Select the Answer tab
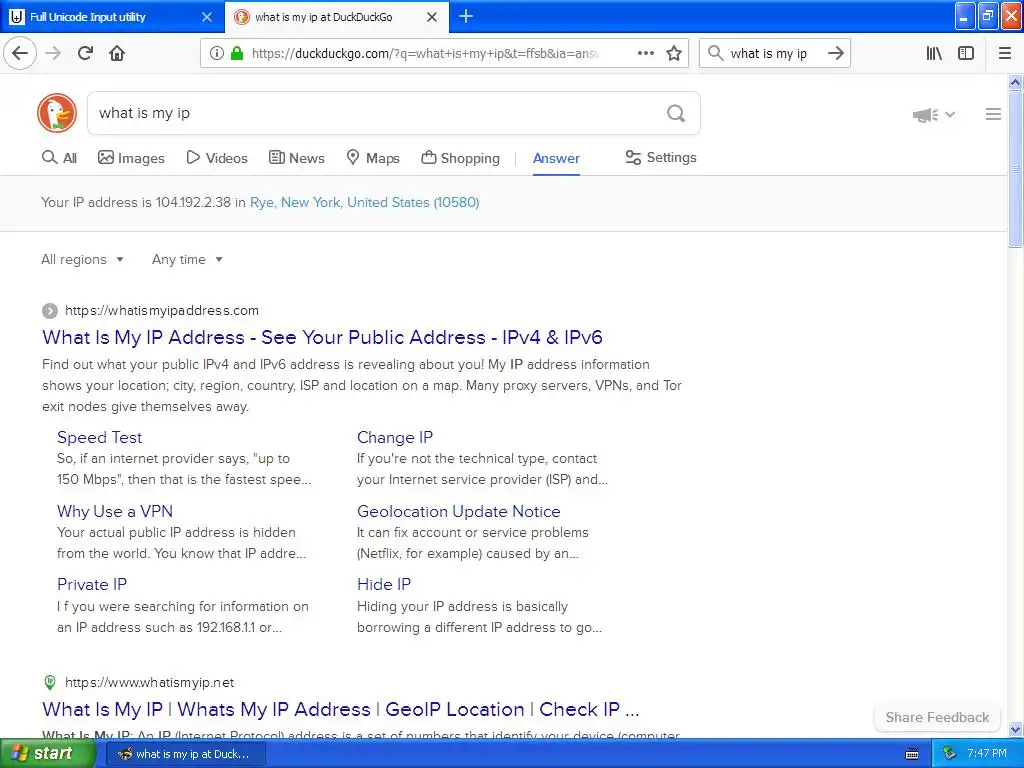The width and height of the screenshot is (1024, 768). (556, 158)
